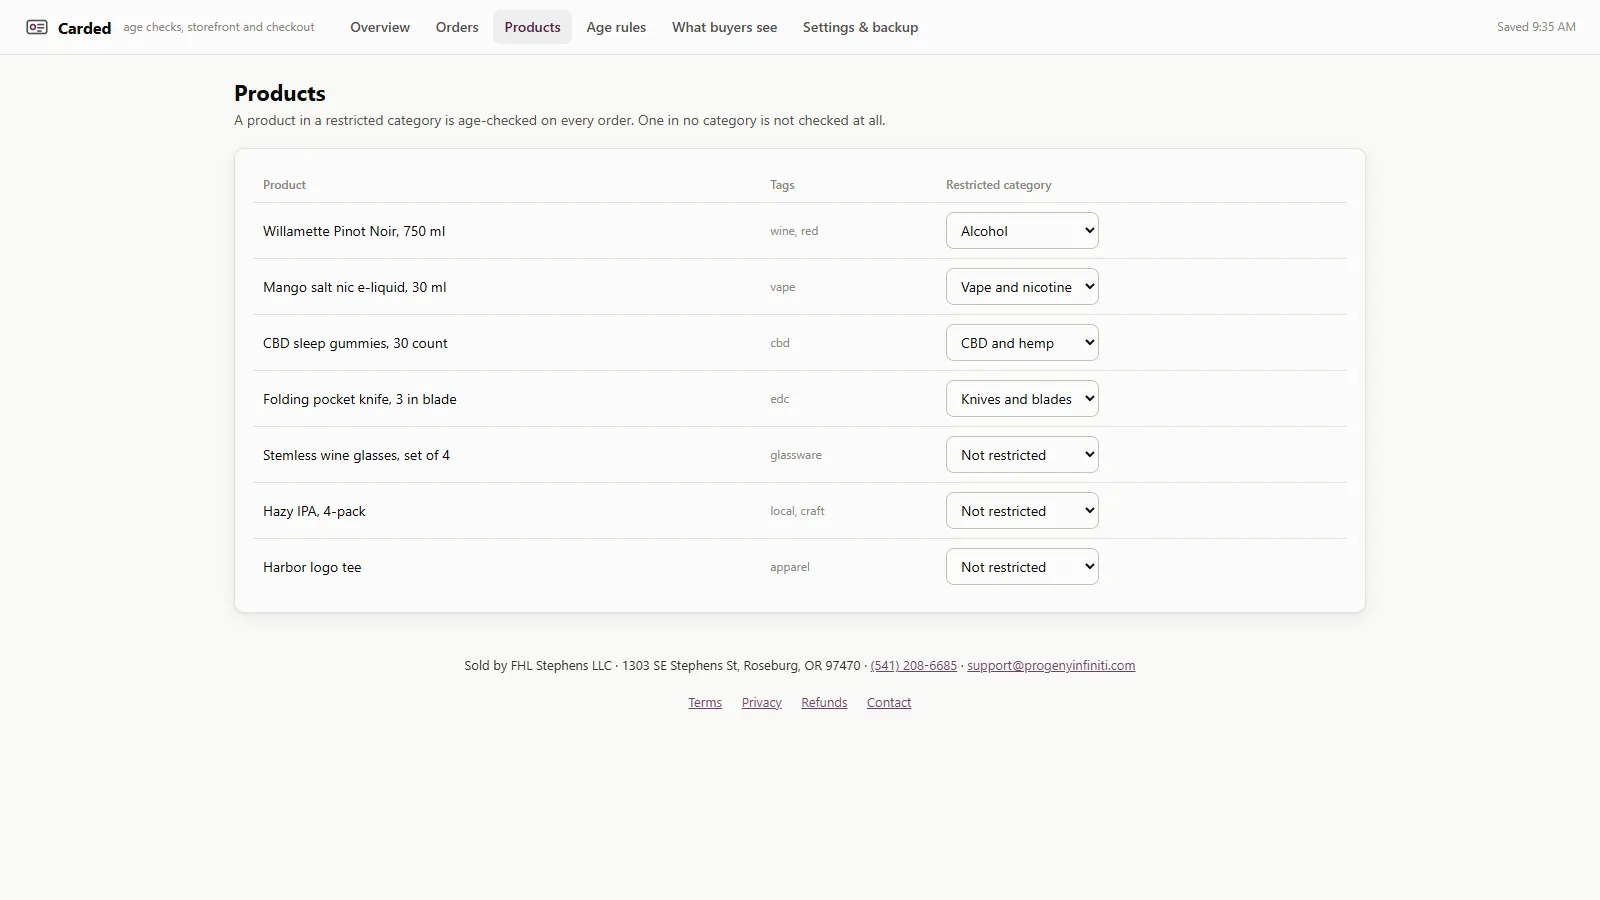1600x900 pixels.
Task: Go to the Orders tab
Action: point(457,27)
